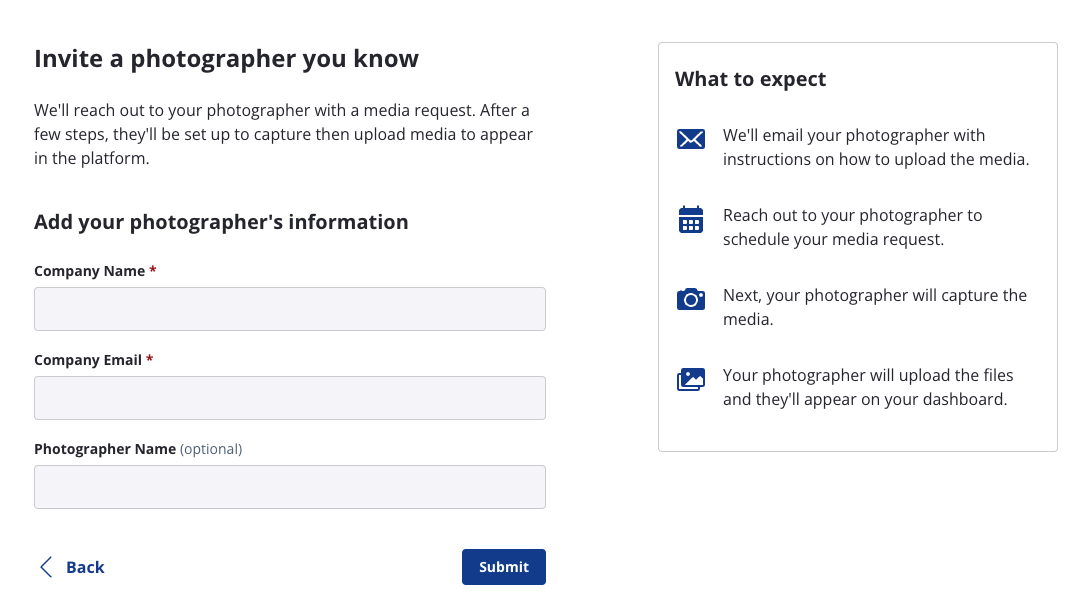Click the text about files appearing on dashboard
Image resolution: width=1083 pixels, height=616 pixels.
[867, 387]
